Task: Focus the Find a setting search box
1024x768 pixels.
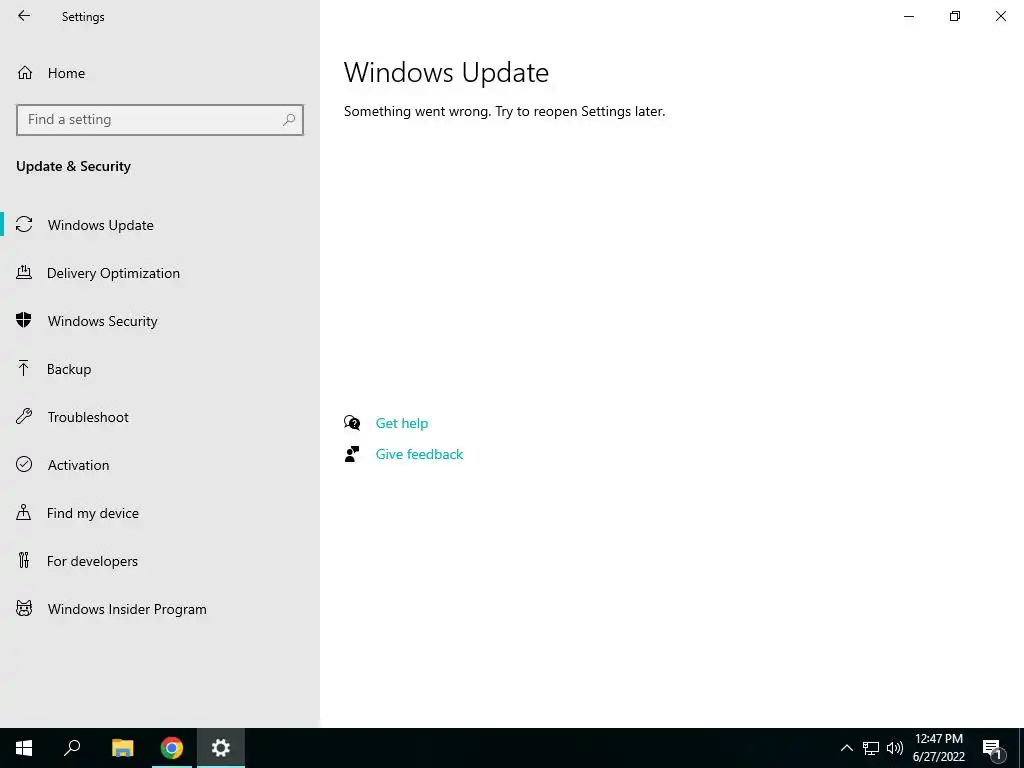Action: pos(160,120)
